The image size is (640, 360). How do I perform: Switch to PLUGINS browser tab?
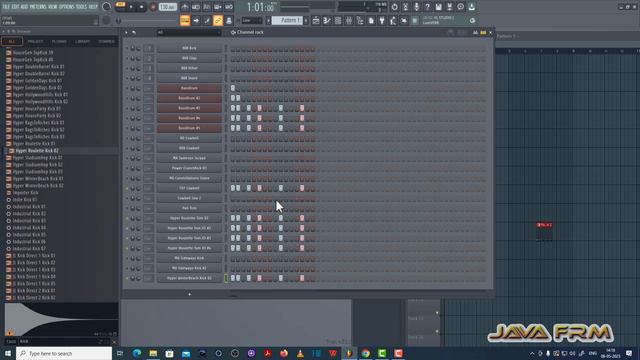click(59, 41)
